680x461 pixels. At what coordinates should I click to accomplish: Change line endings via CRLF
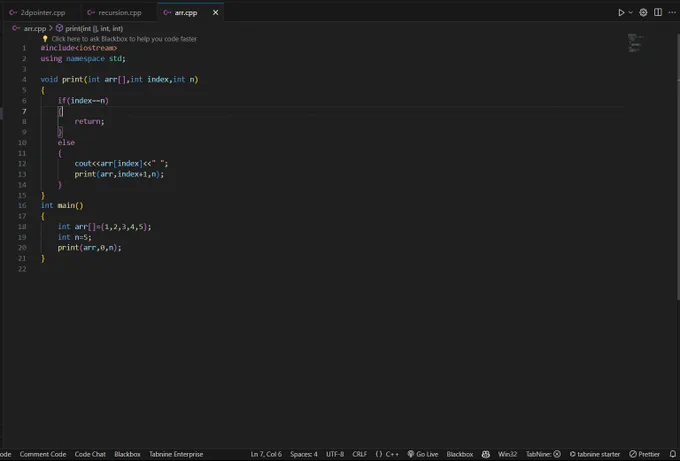point(360,454)
